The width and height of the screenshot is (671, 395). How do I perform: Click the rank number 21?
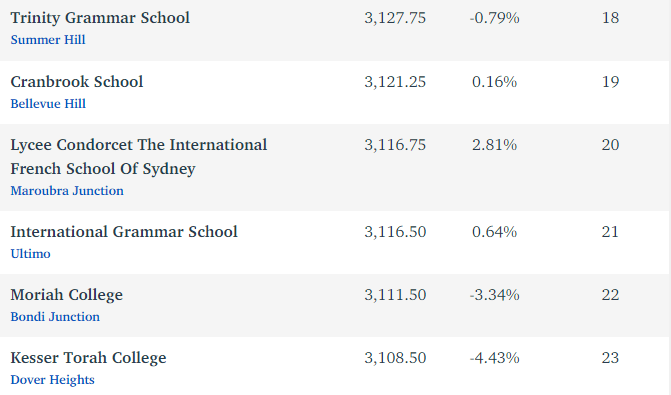[610, 232]
